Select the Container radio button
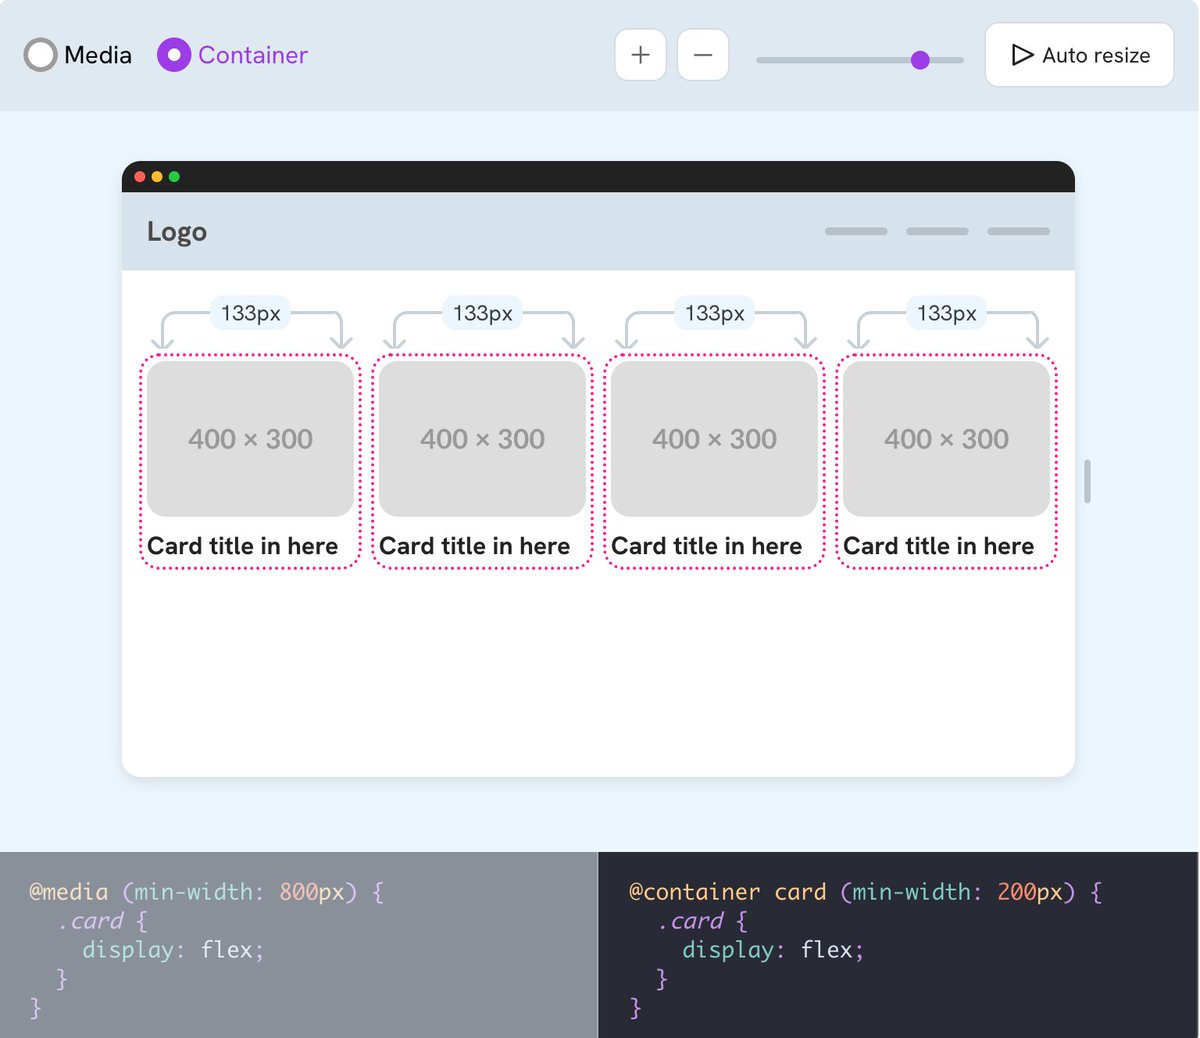The height and width of the screenshot is (1038, 1200). tap(173, 55)
